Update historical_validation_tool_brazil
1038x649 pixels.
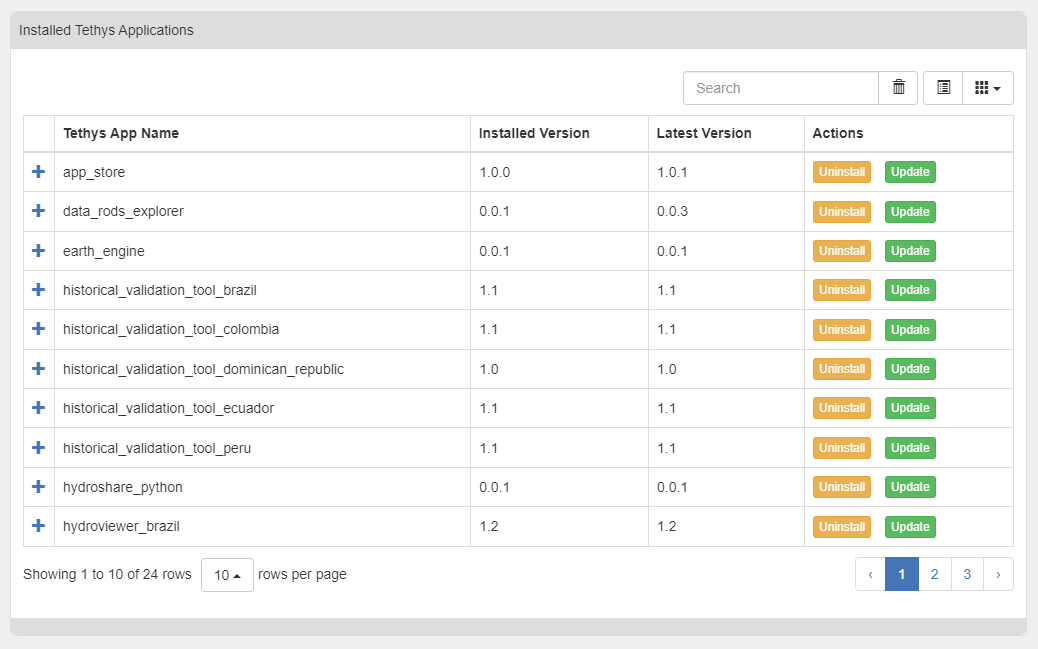point(910,289)
